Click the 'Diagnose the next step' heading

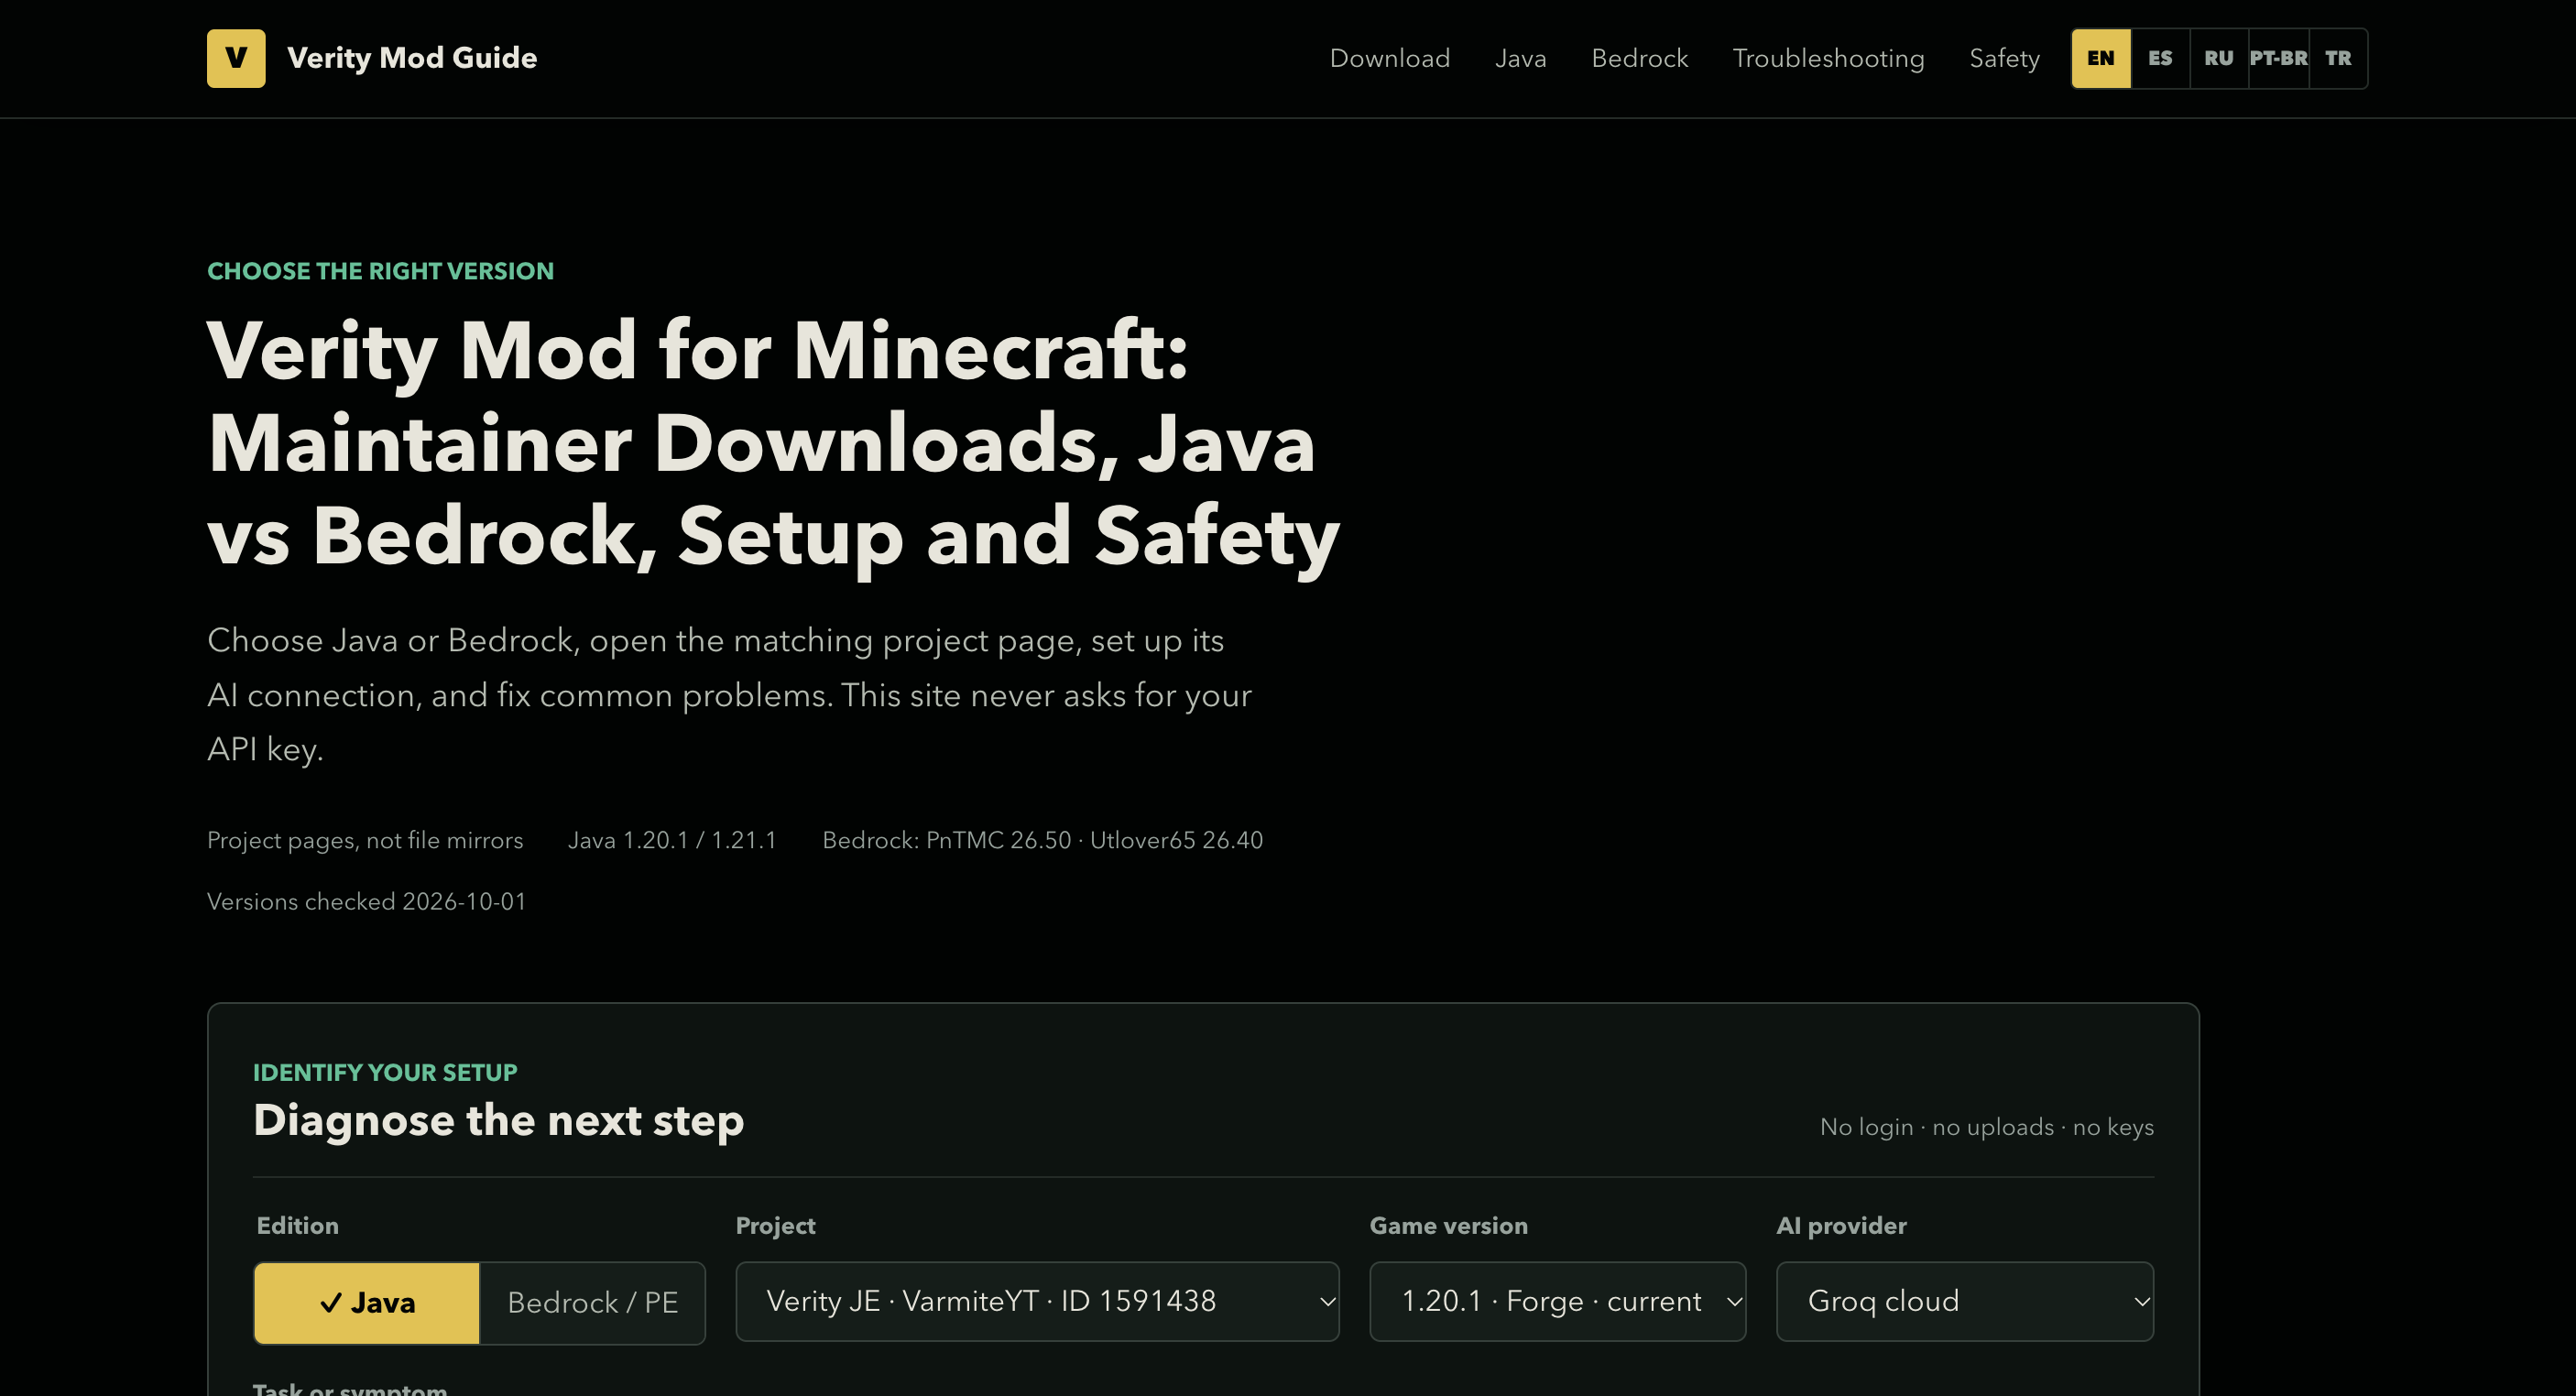(x=498, y=1120)
